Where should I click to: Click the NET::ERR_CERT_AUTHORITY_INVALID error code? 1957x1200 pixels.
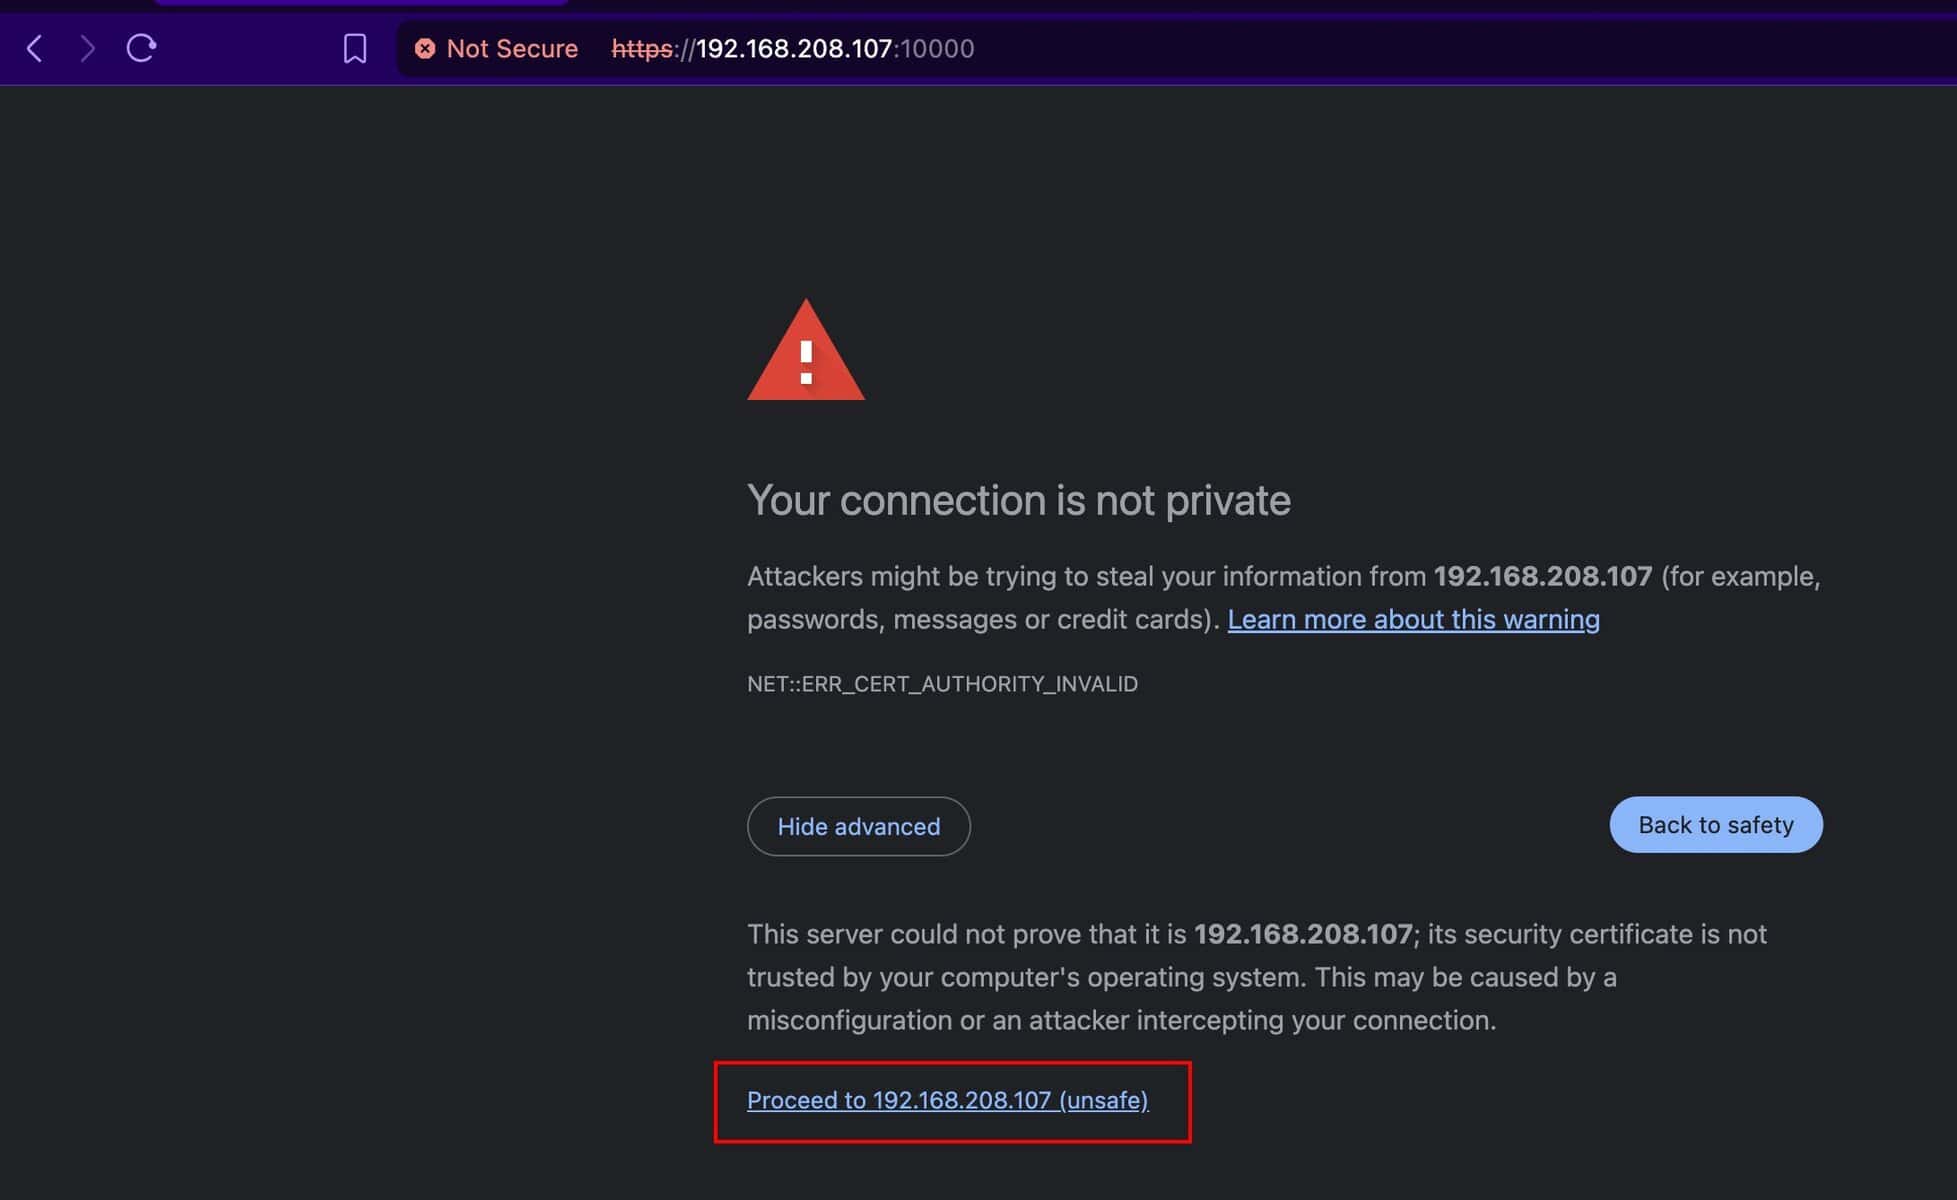click(x=942, y=684)
